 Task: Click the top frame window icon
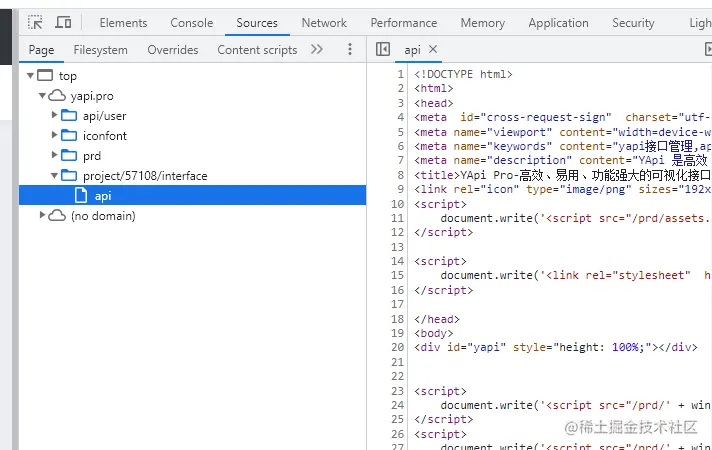pos(45,75)
